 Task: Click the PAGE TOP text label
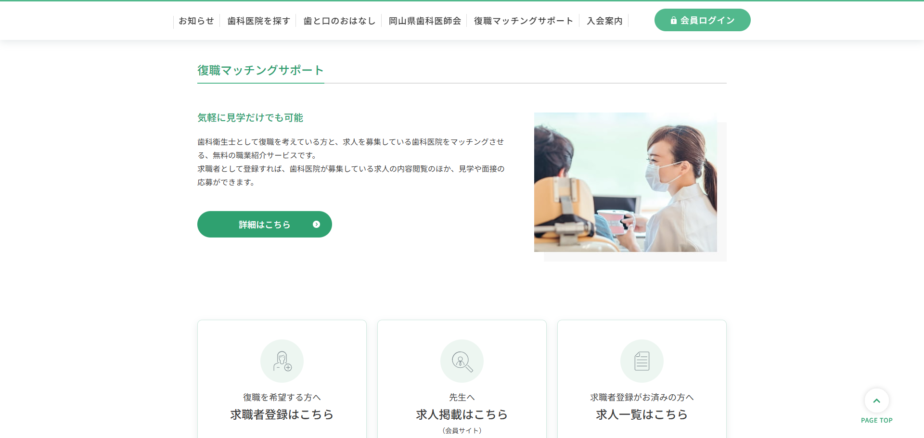[876, 421]
